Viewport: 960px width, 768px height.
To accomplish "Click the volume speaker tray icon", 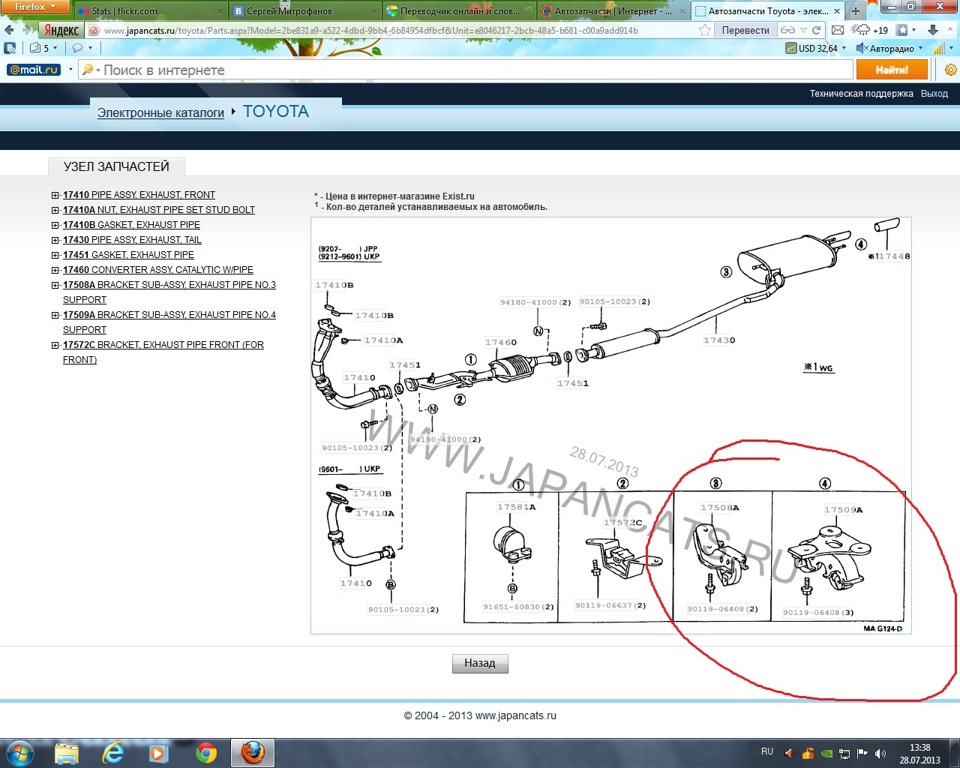I will click(880, 753).
